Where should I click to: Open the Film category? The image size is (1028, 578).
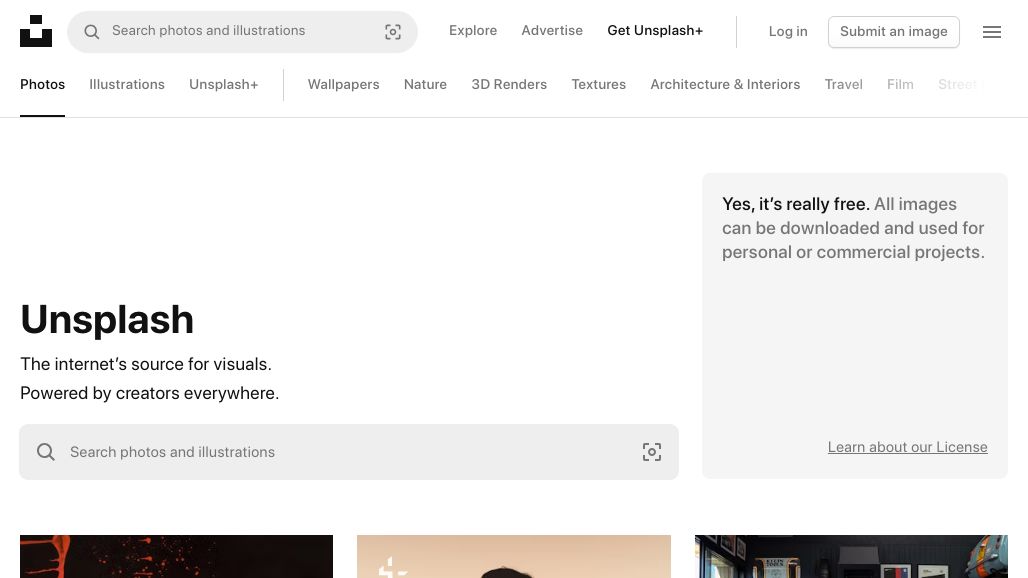(900, 85)
